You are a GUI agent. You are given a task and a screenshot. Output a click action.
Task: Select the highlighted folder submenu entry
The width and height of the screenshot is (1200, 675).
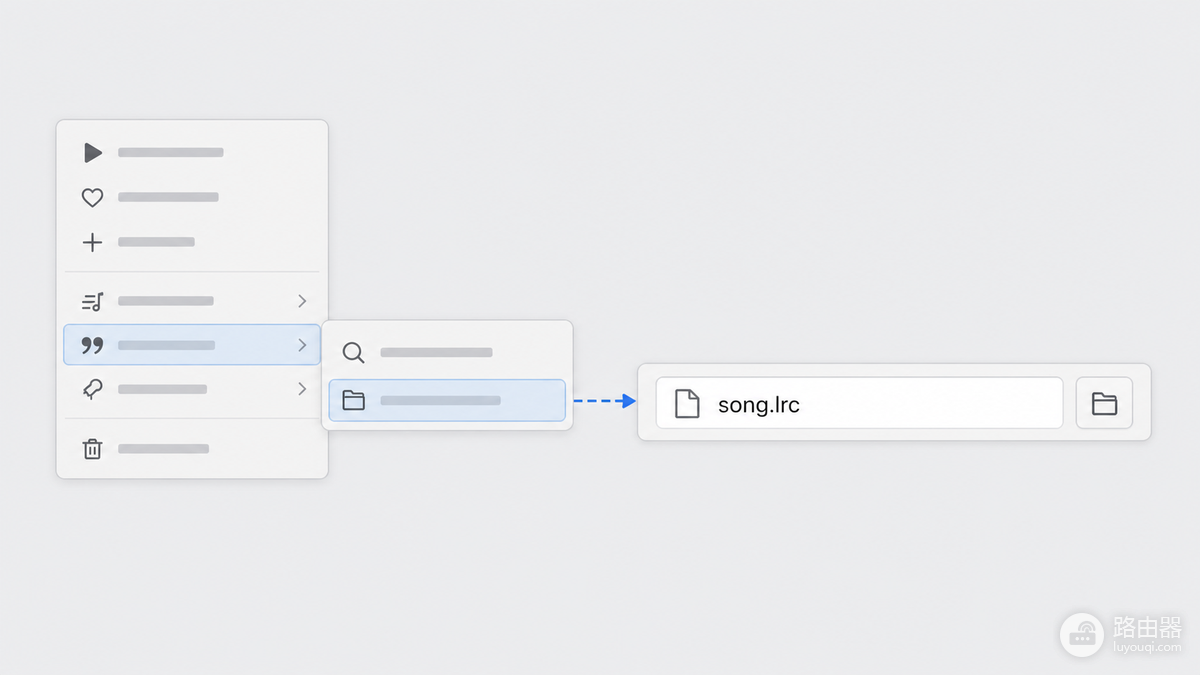coord(447,400)
